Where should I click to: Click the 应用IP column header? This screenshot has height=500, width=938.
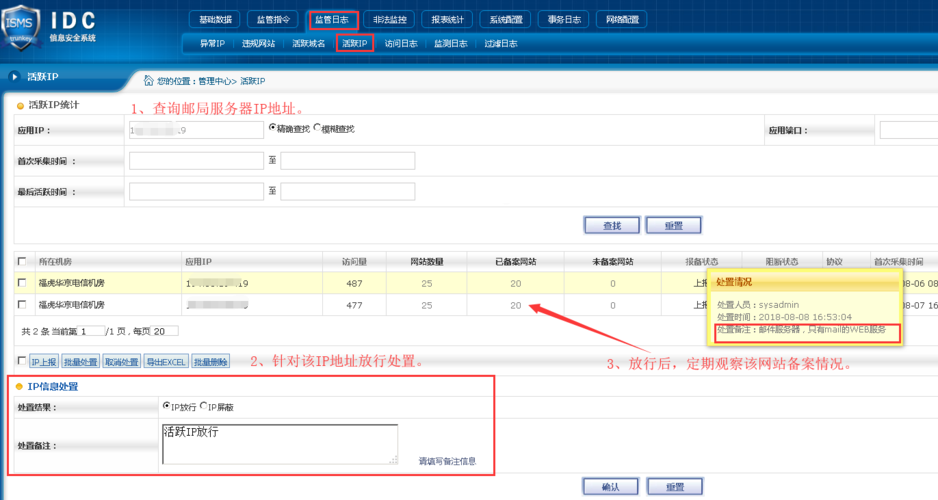click(x=199, y=261)
